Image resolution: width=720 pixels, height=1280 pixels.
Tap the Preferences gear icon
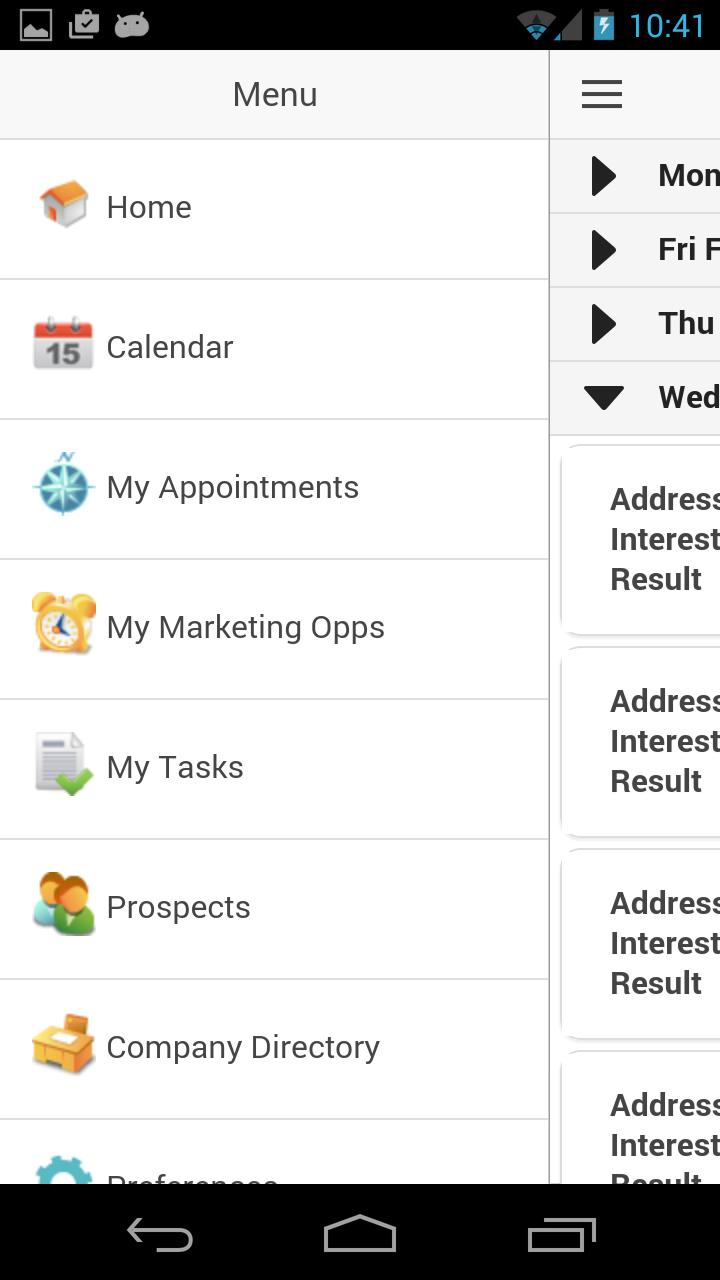coord(63,1170)
